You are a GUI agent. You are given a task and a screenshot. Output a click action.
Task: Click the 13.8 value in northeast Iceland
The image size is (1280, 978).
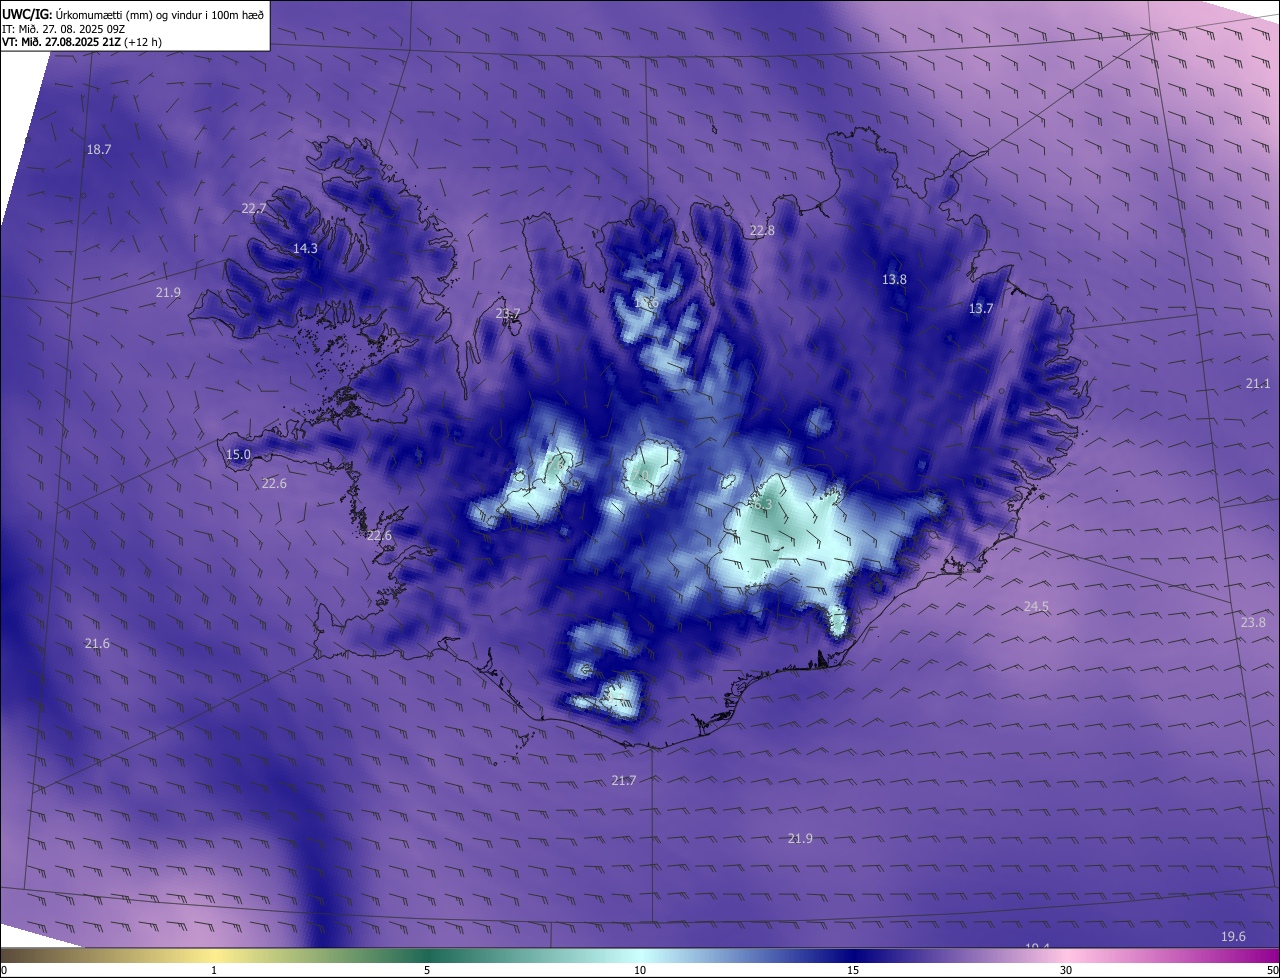pos(894,279)
